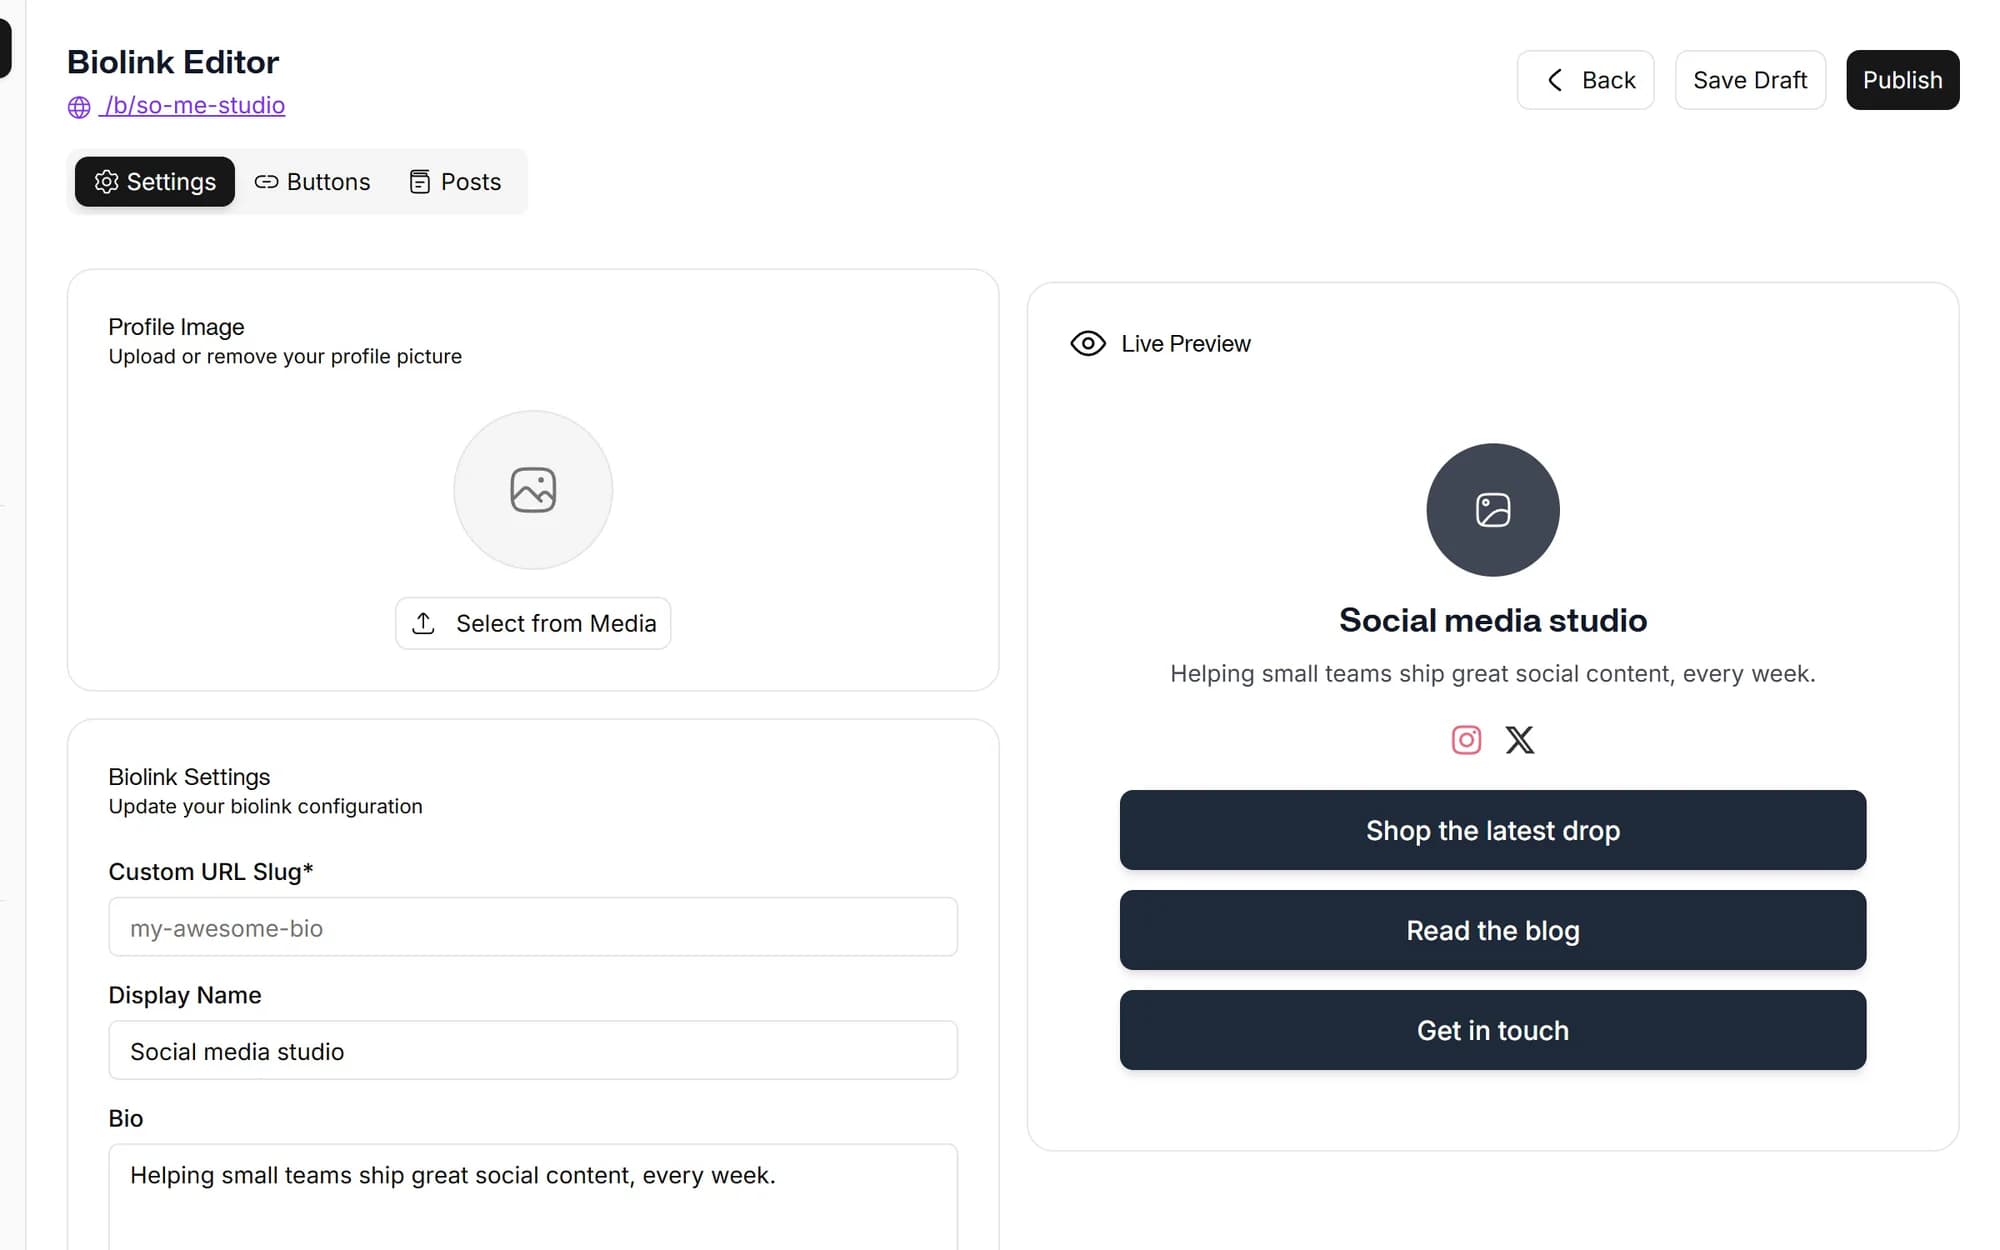Click Save Draft

click(1750, 80)
